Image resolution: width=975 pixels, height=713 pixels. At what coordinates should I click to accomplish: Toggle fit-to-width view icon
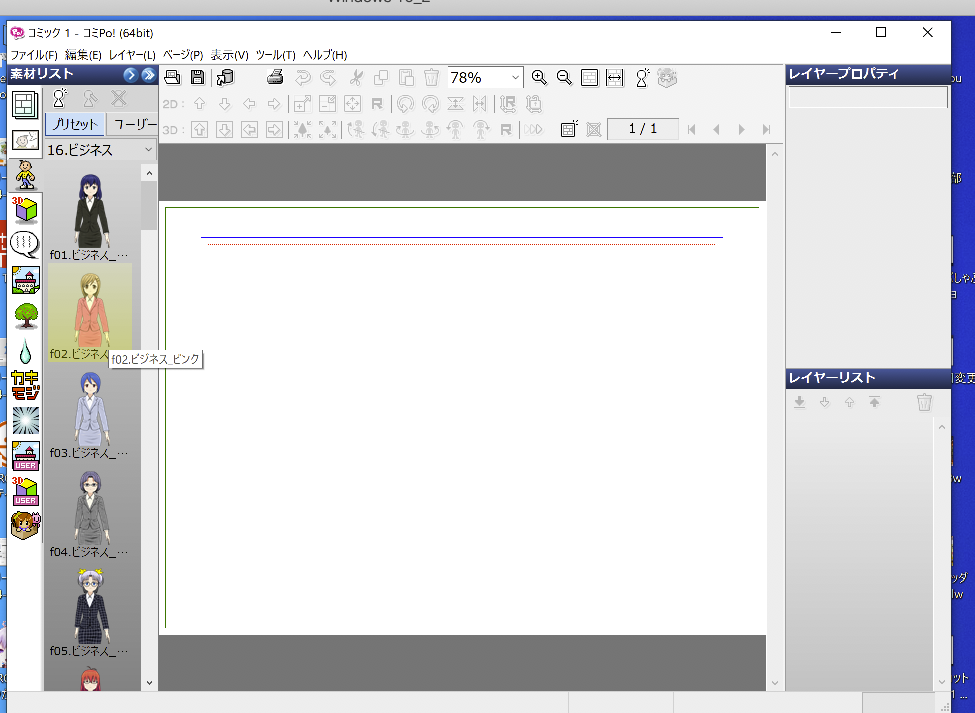pyautogui.click(x=615, y=77)
